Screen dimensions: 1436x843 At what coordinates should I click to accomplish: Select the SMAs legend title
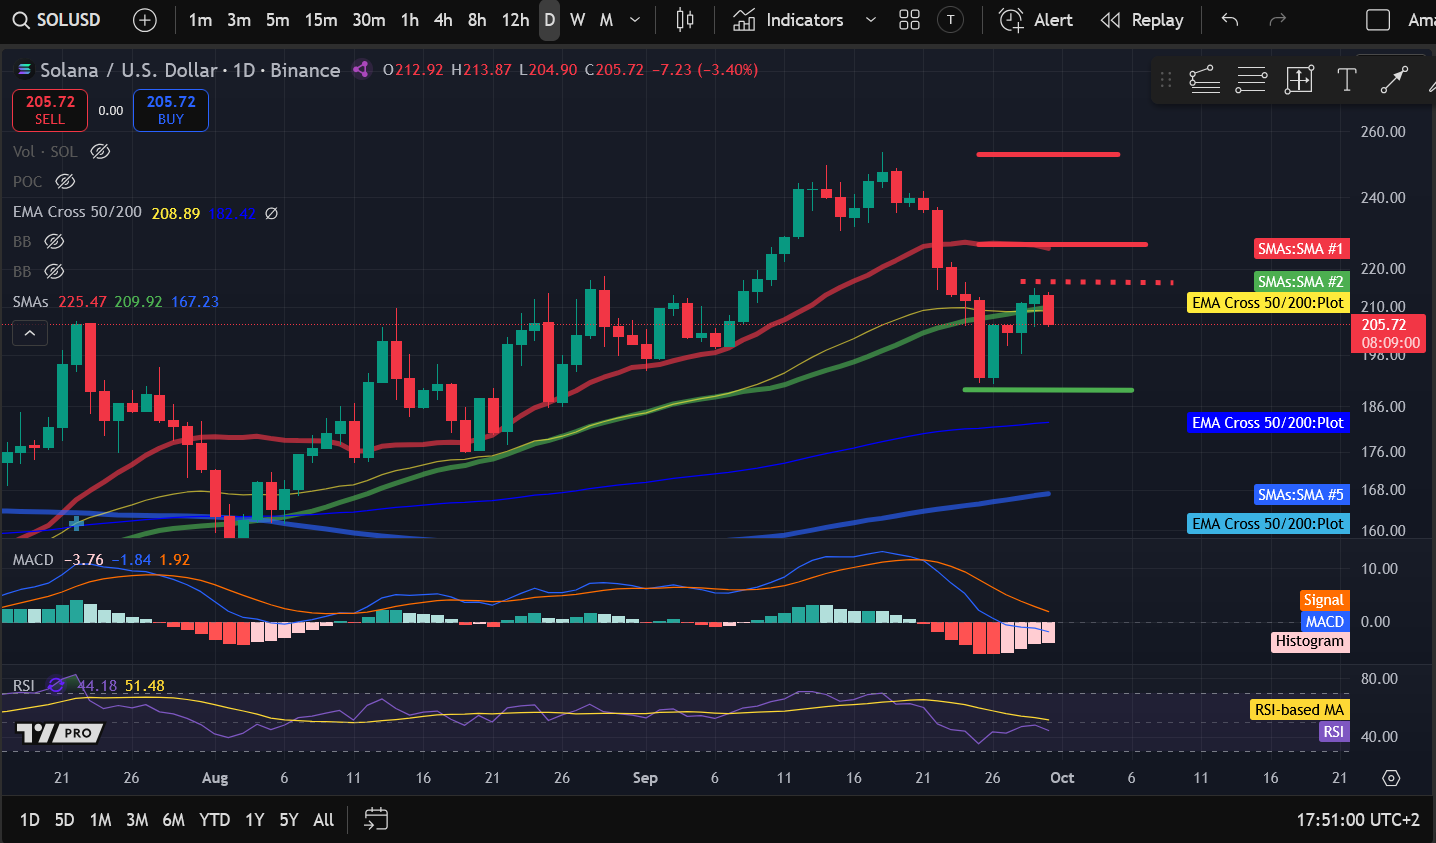(31, 302)
